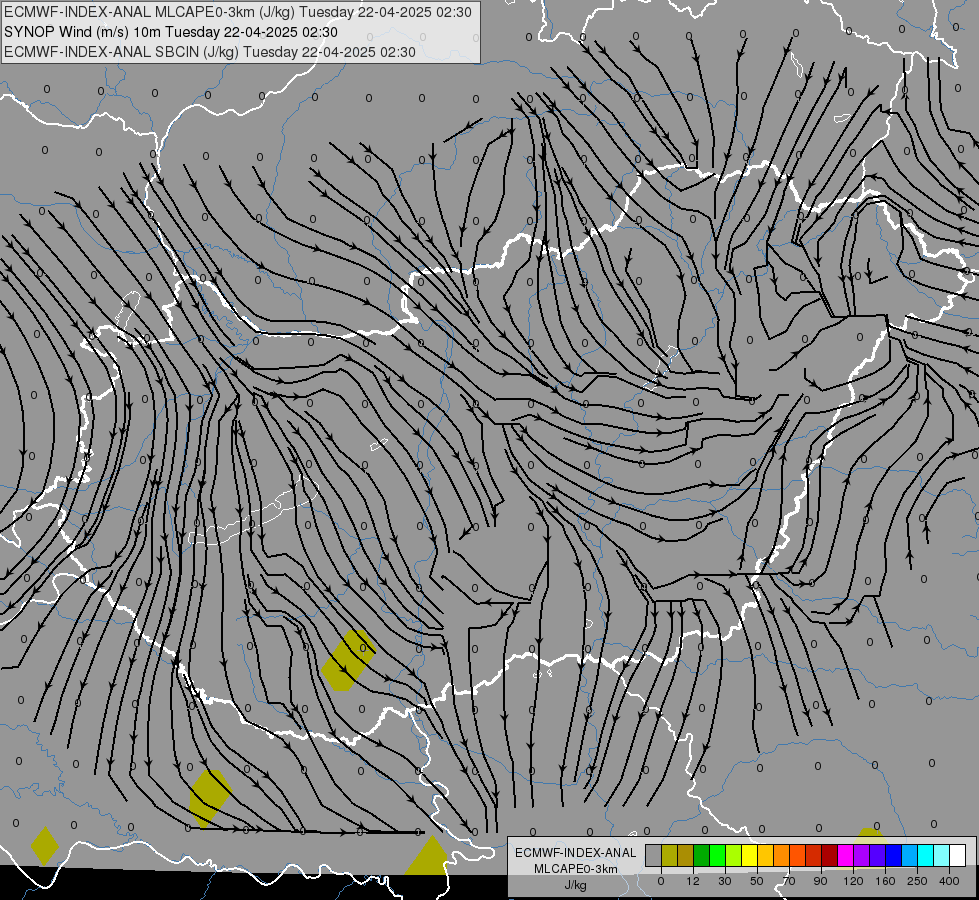This screenshot has height=900, width=979.
Task: Click legend scale value 90
Action: click(x=820, y=881)
